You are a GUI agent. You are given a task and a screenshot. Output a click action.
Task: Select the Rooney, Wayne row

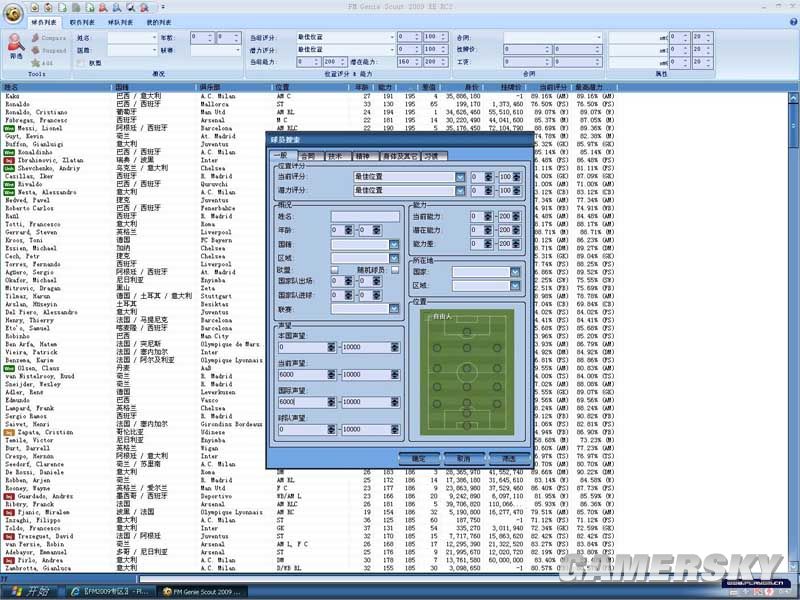coord(310,488)
